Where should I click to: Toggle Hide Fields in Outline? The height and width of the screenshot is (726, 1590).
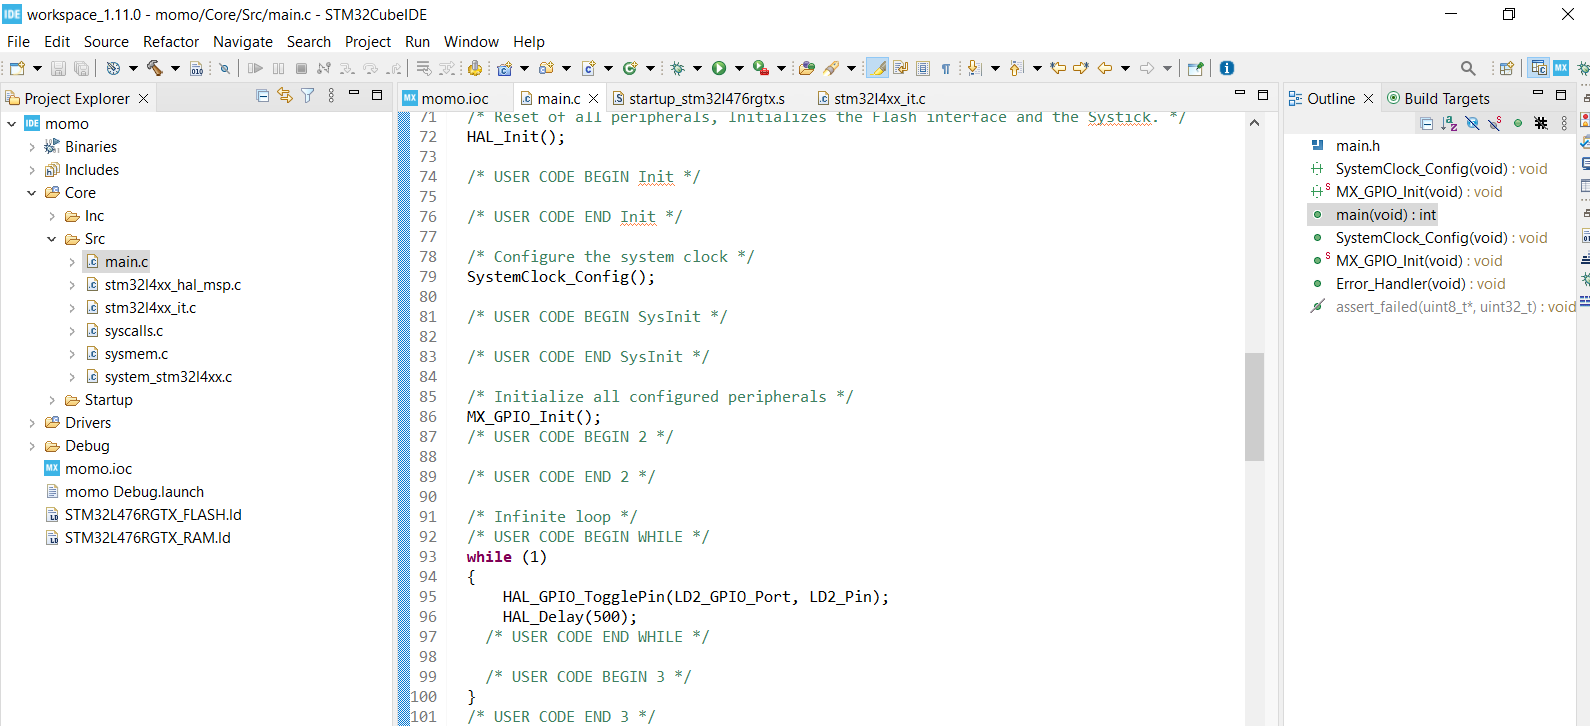tap(1472, 123)
